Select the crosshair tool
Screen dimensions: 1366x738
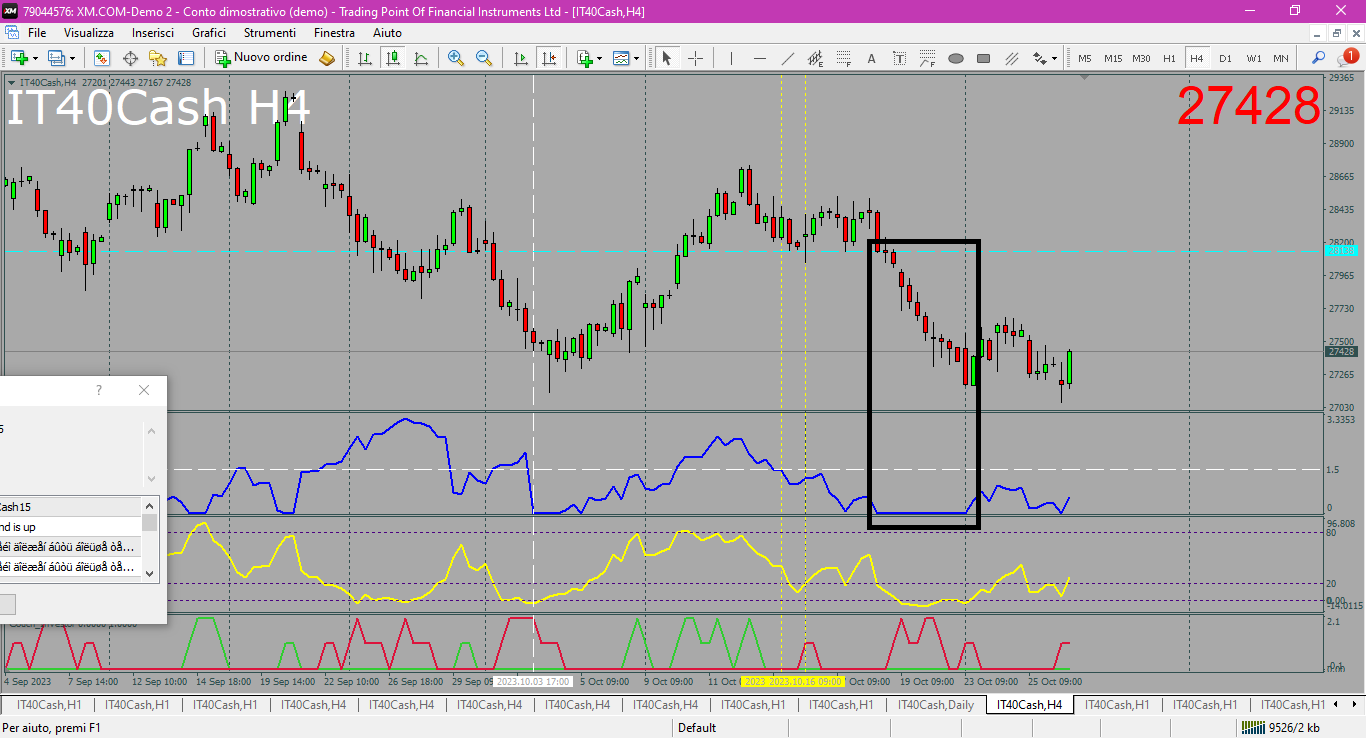(695, 58)
